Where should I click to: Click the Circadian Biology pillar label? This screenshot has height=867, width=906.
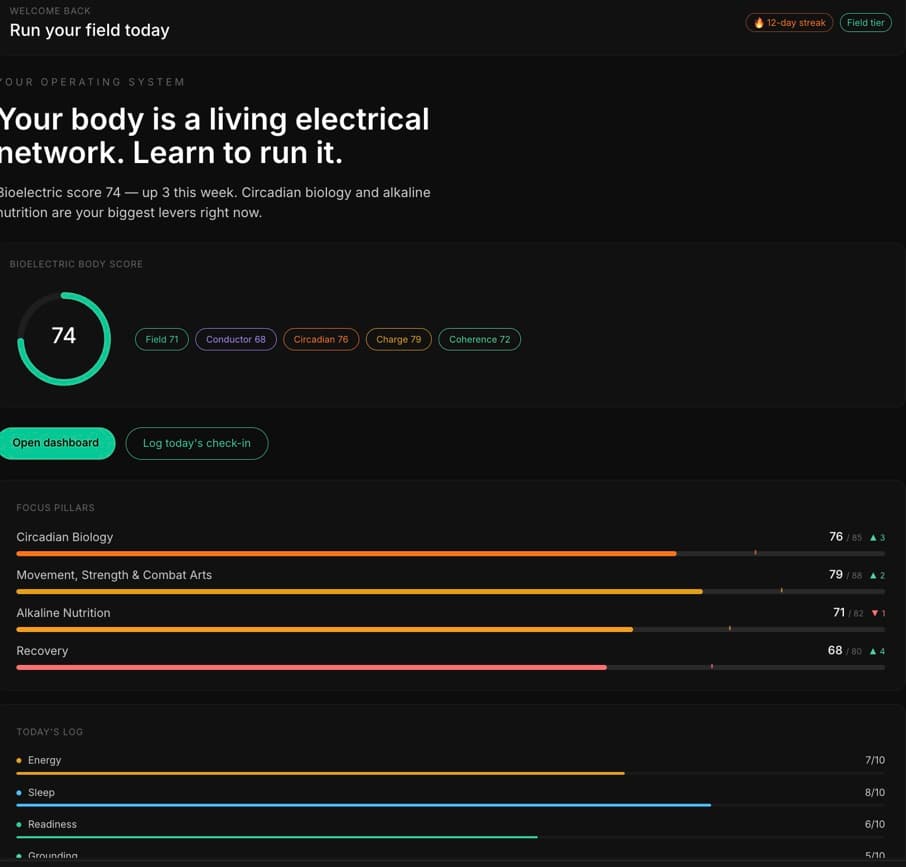(x=65, y=537)
